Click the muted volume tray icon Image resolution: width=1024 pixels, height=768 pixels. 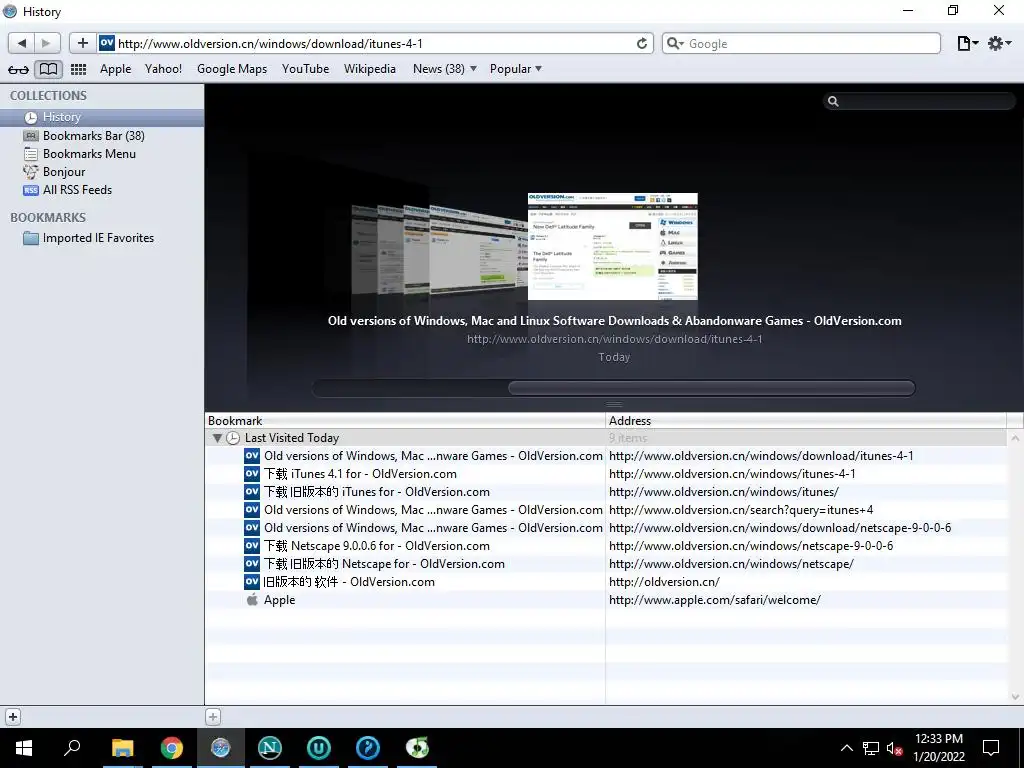(894, 748)
